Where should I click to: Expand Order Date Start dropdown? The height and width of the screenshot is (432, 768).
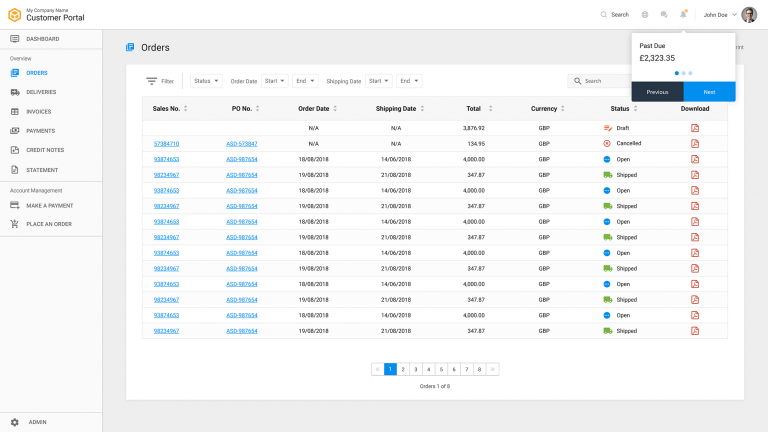coord(275,81)
